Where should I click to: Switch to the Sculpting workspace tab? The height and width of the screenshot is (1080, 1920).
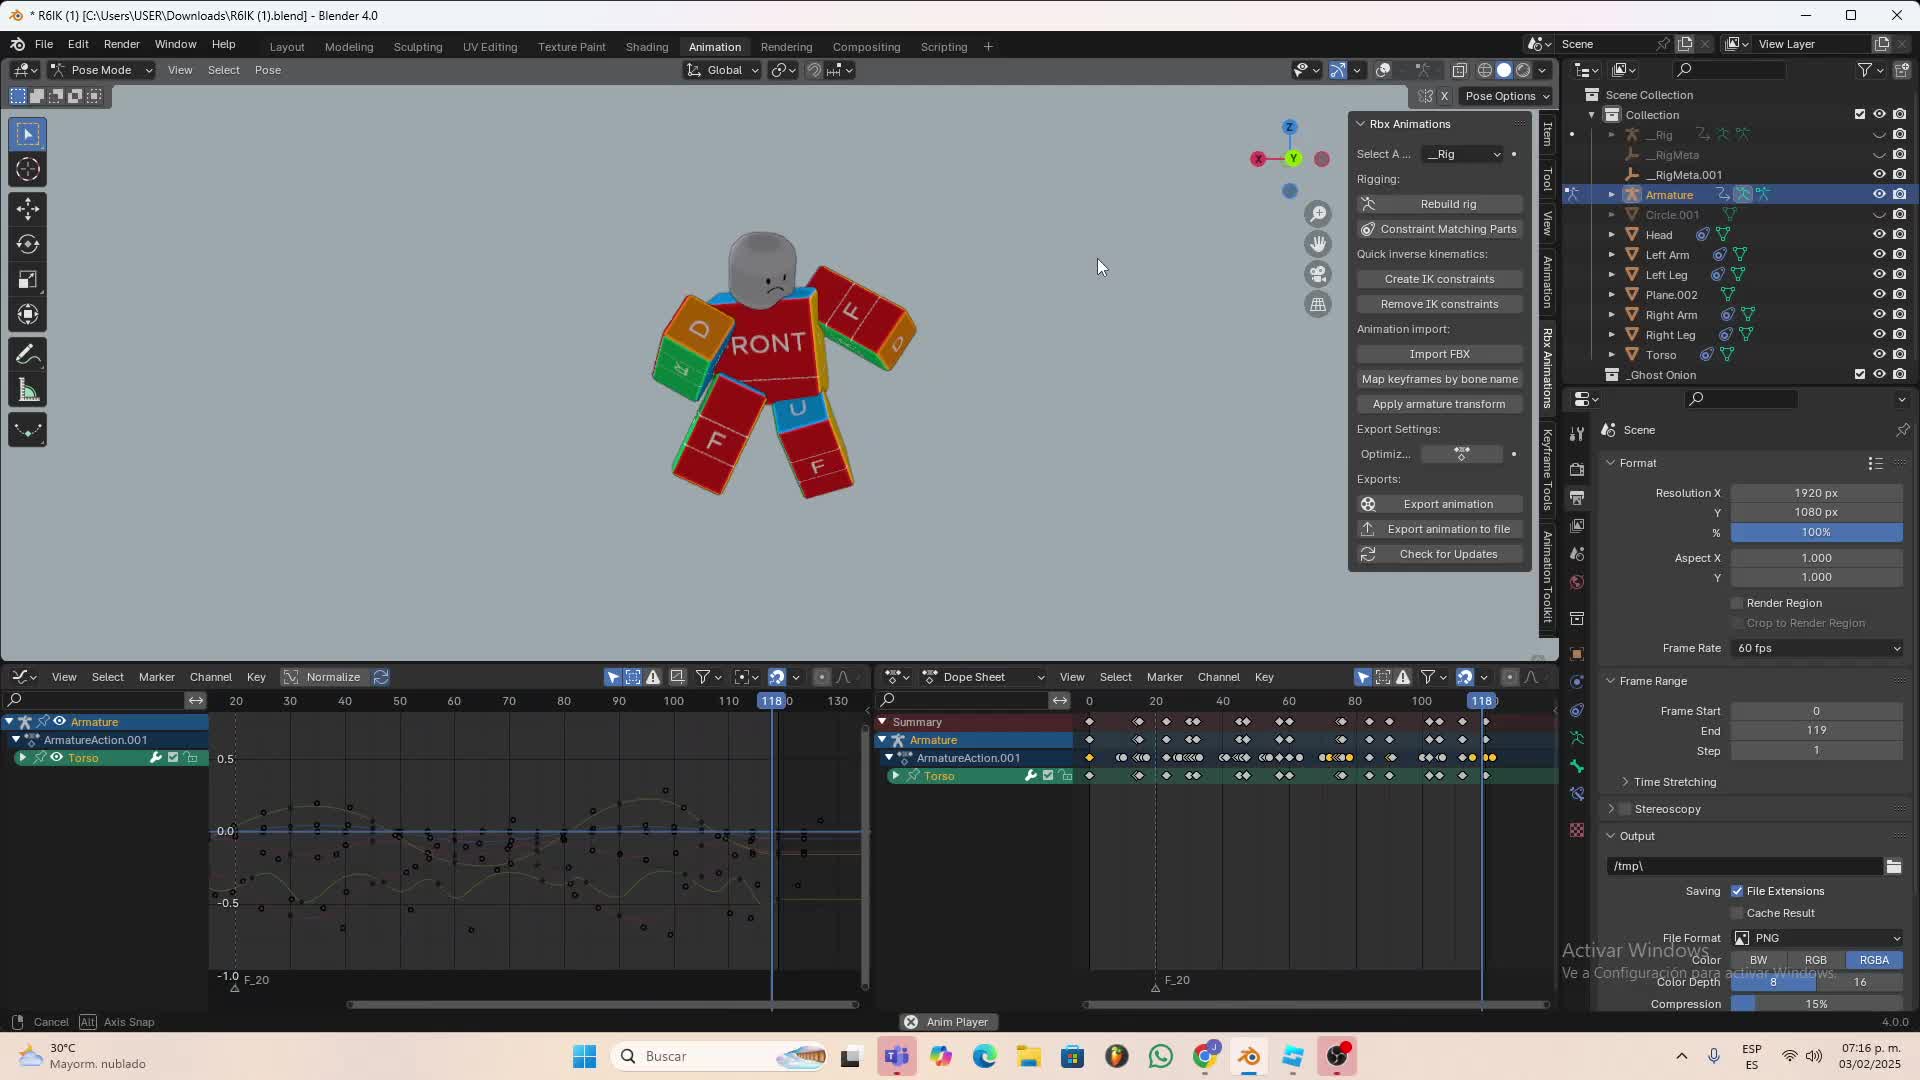417,47
